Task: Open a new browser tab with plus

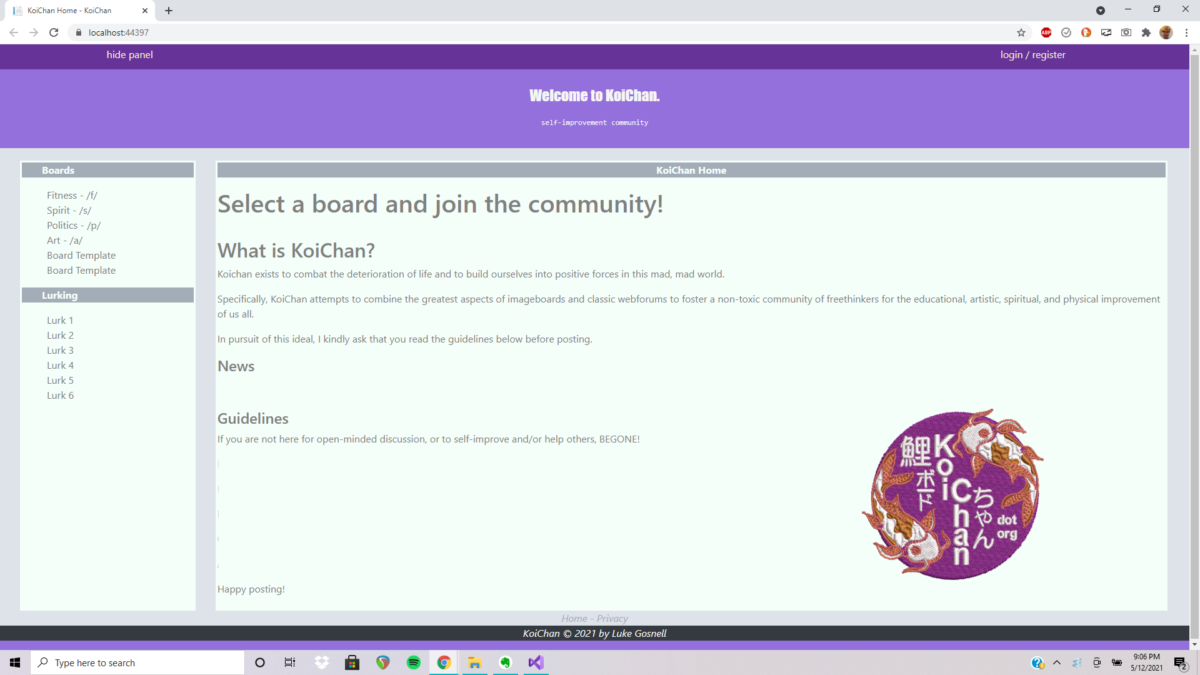Action: pos(168,10)
